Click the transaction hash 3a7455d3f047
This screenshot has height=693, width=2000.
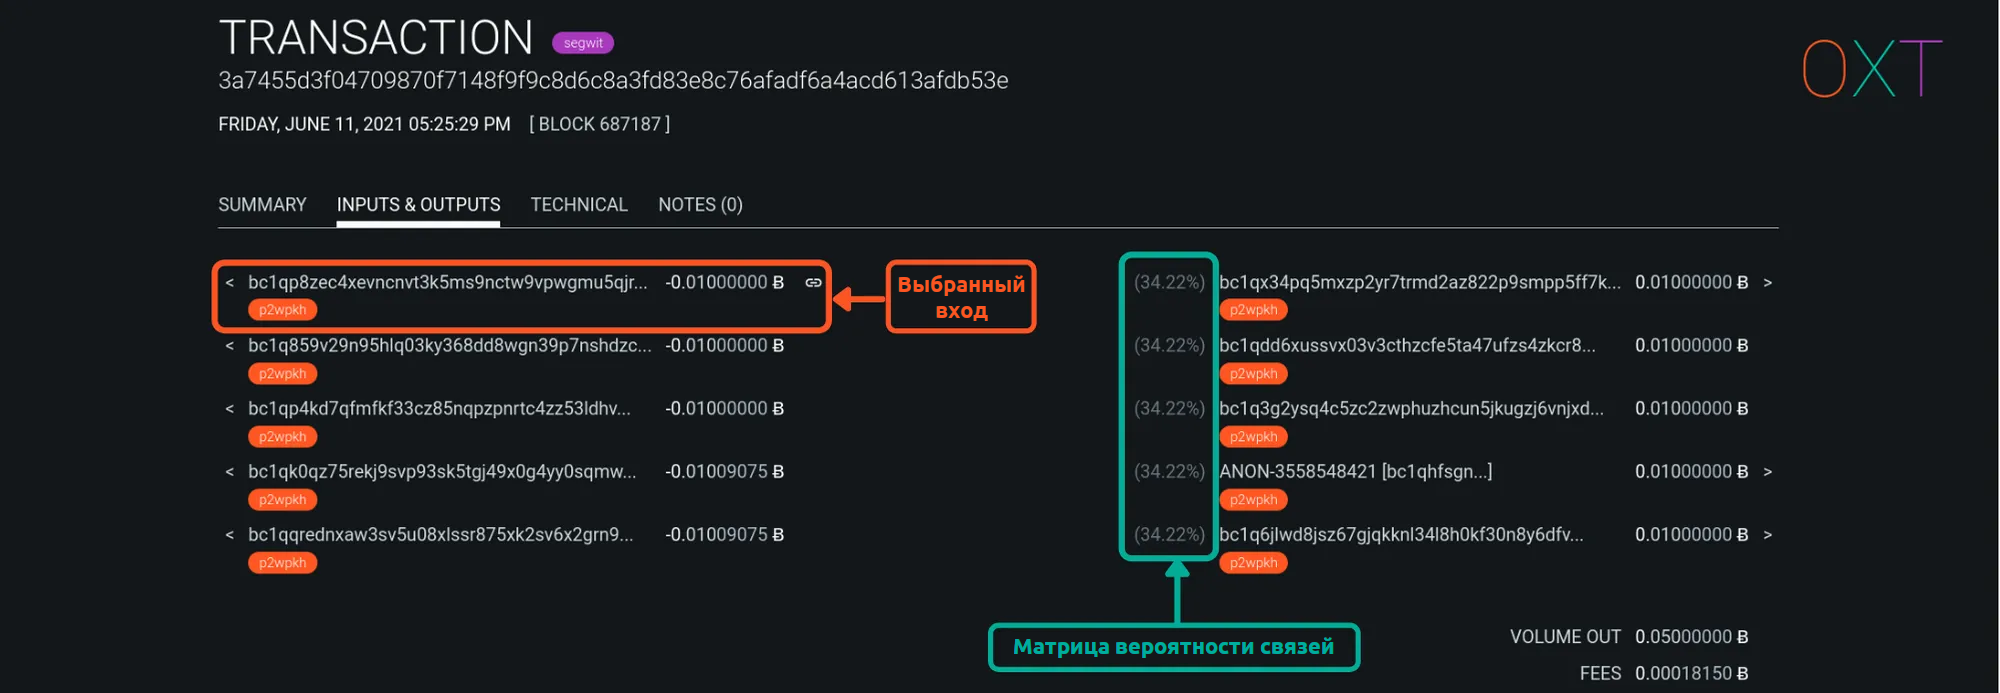click(613, 81)
